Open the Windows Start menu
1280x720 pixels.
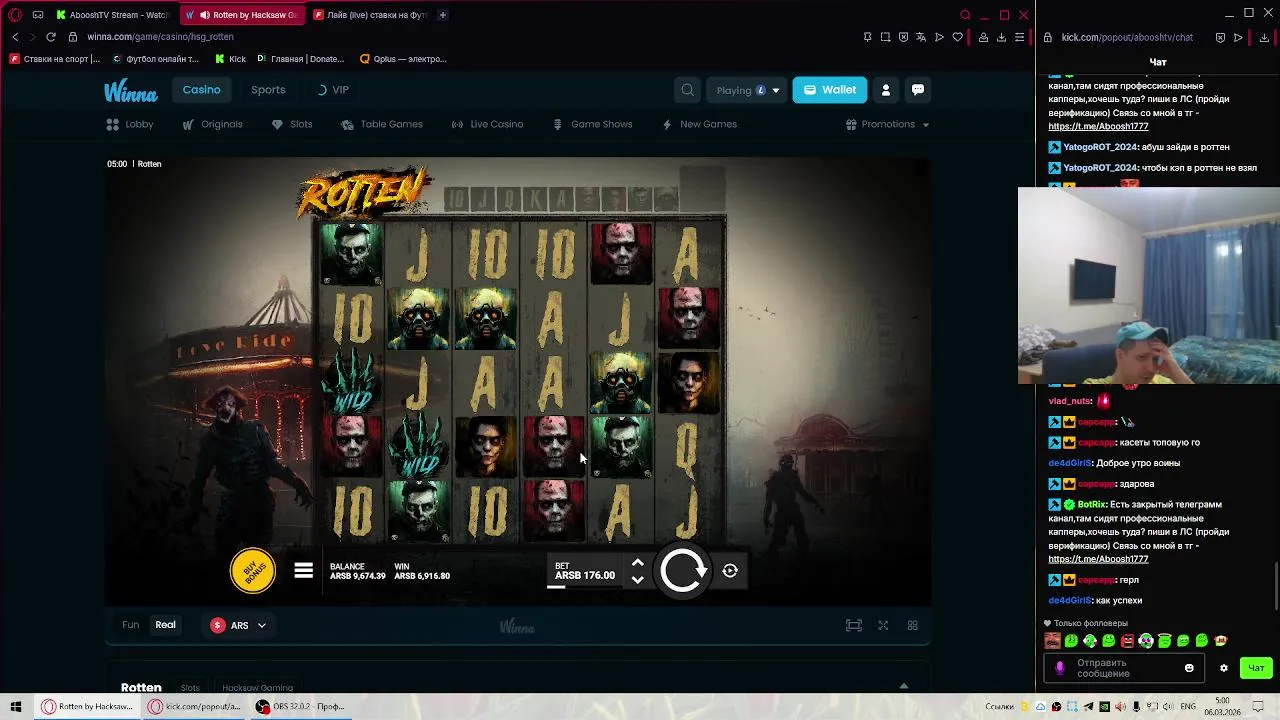point(15,706)
